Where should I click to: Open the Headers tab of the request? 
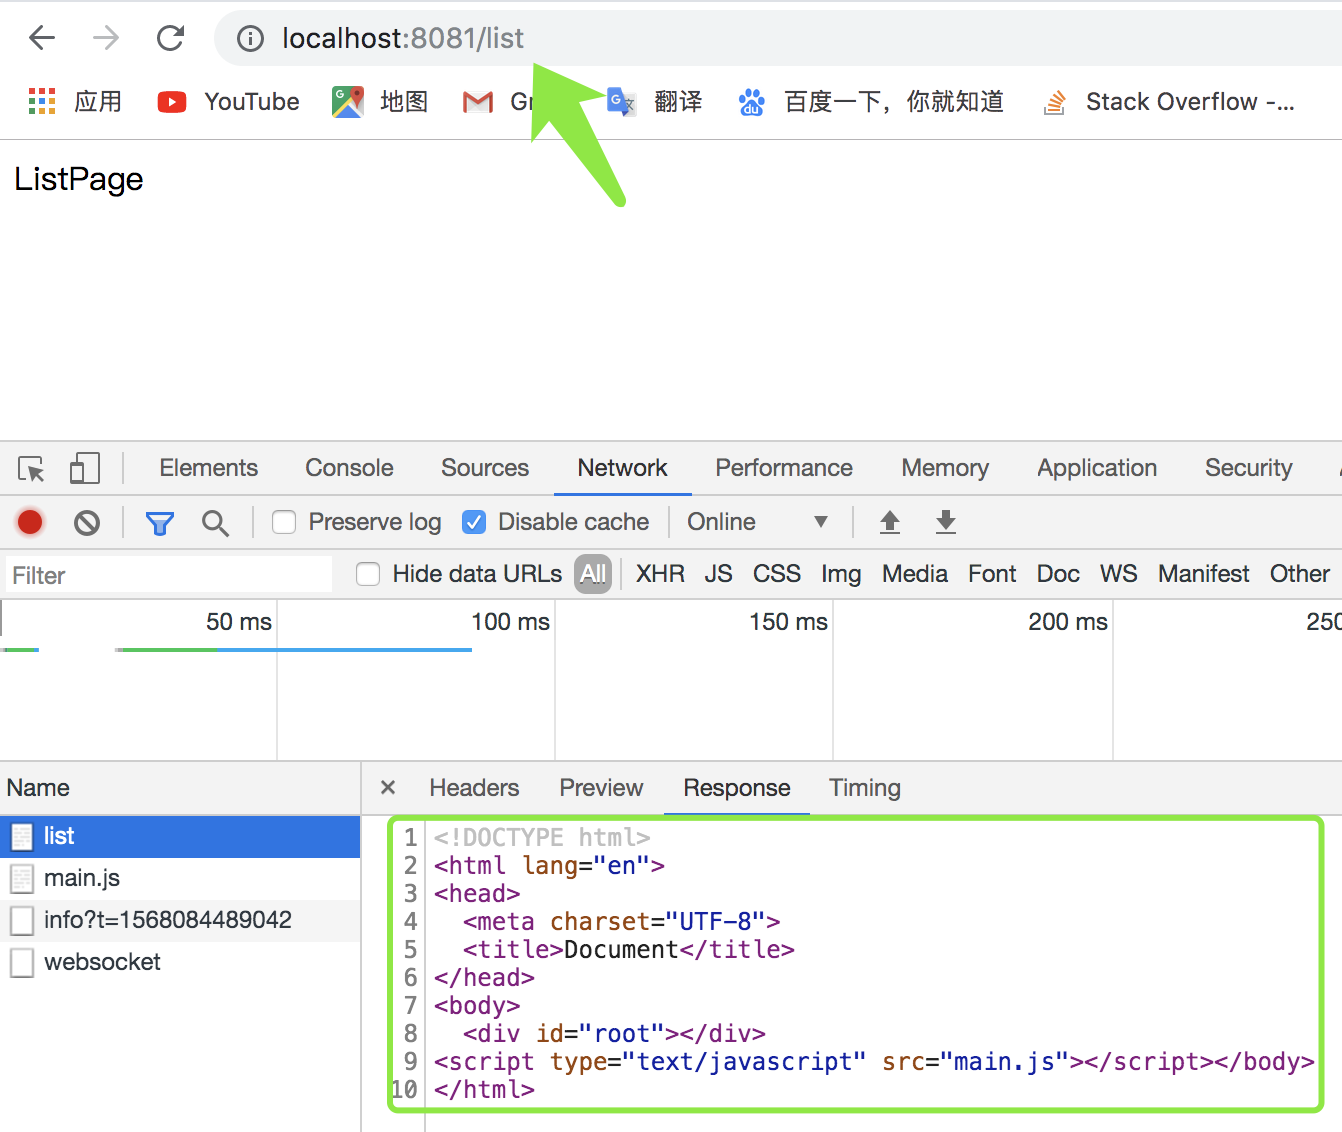[x=474, y=788]
